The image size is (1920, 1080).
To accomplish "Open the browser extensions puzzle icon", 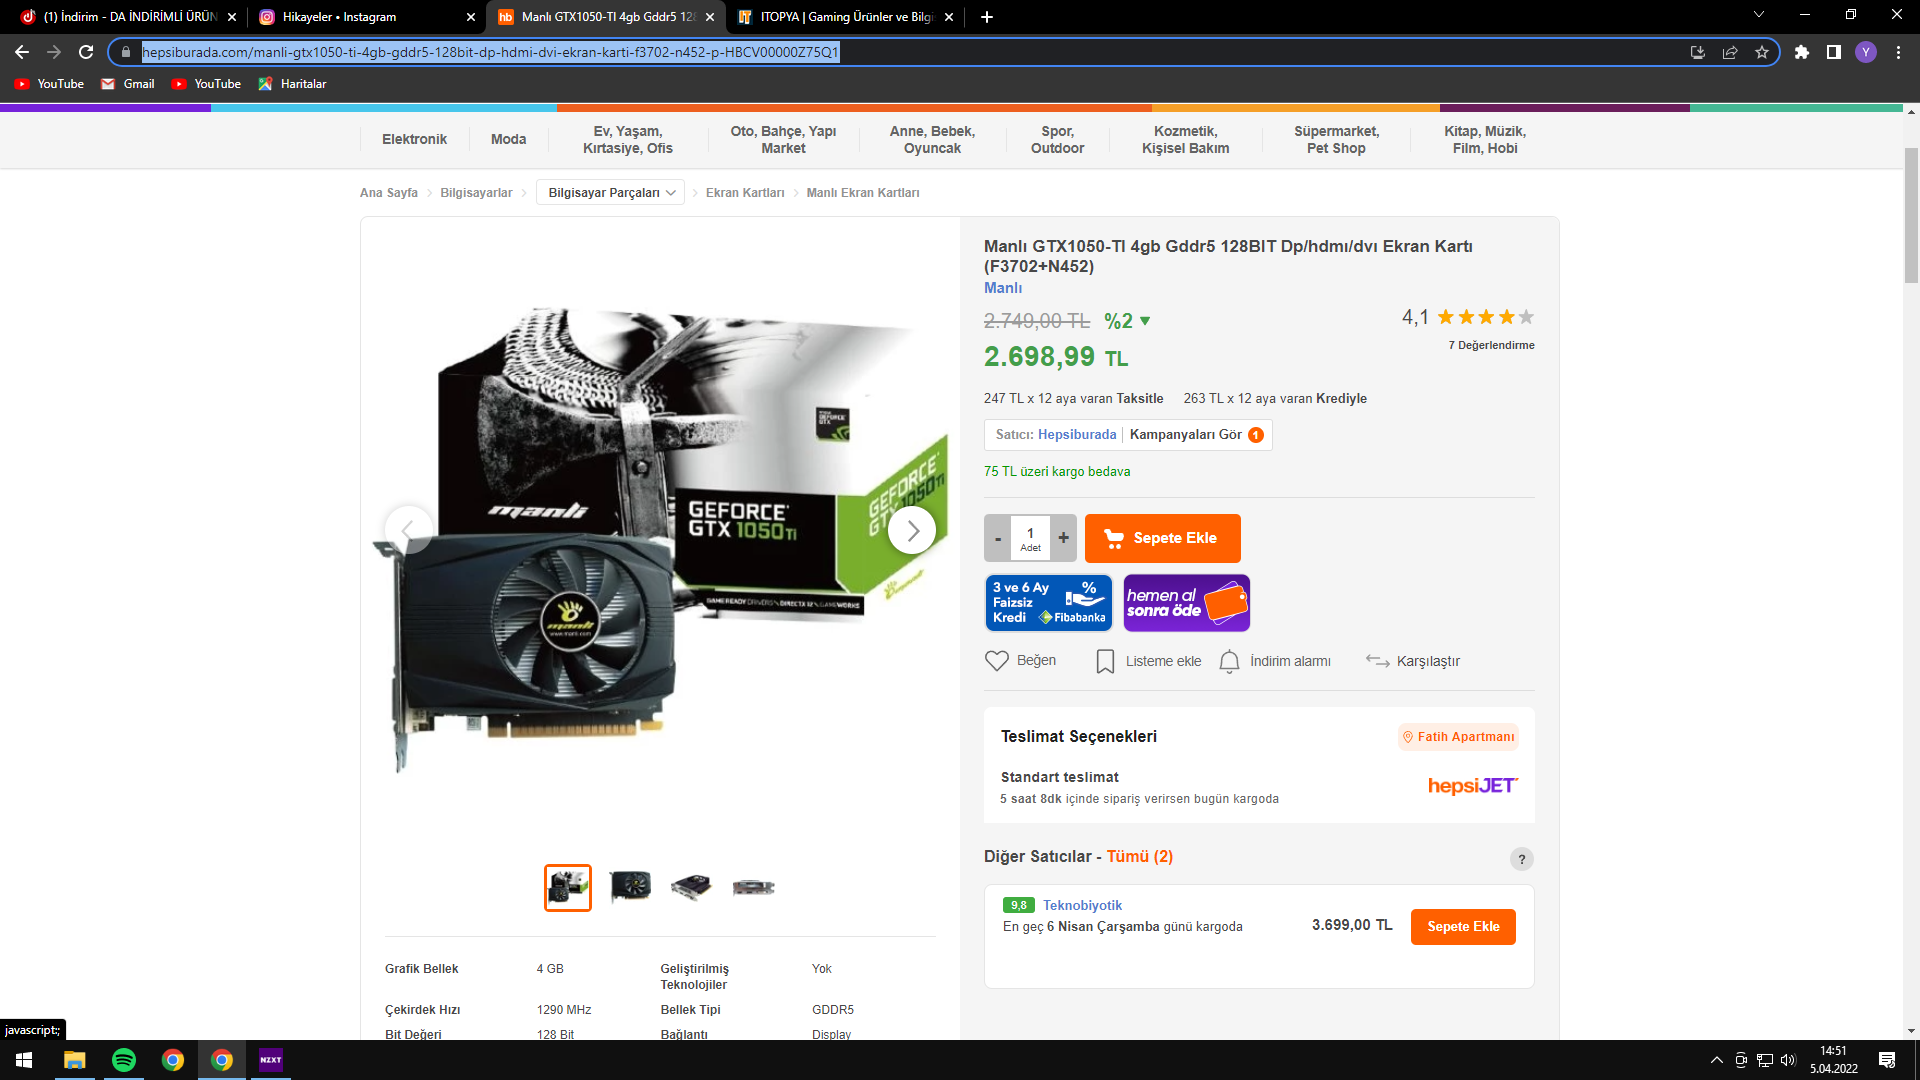I will (1802, 52).
